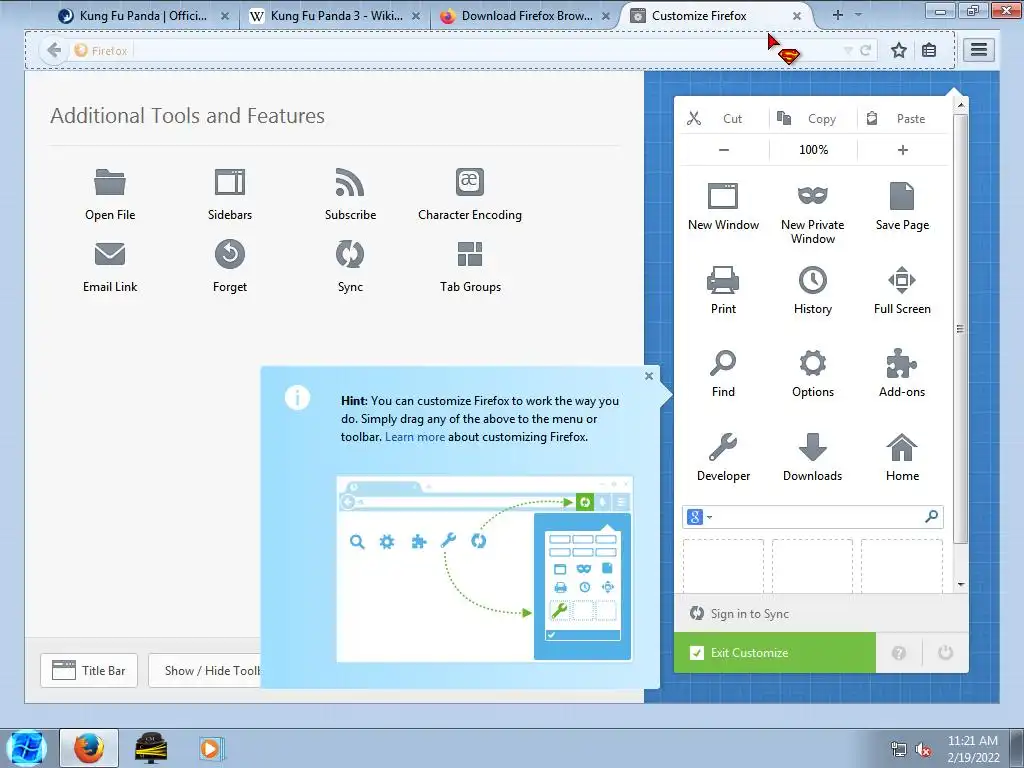Select the Email Link icon

tap(110, 254)
